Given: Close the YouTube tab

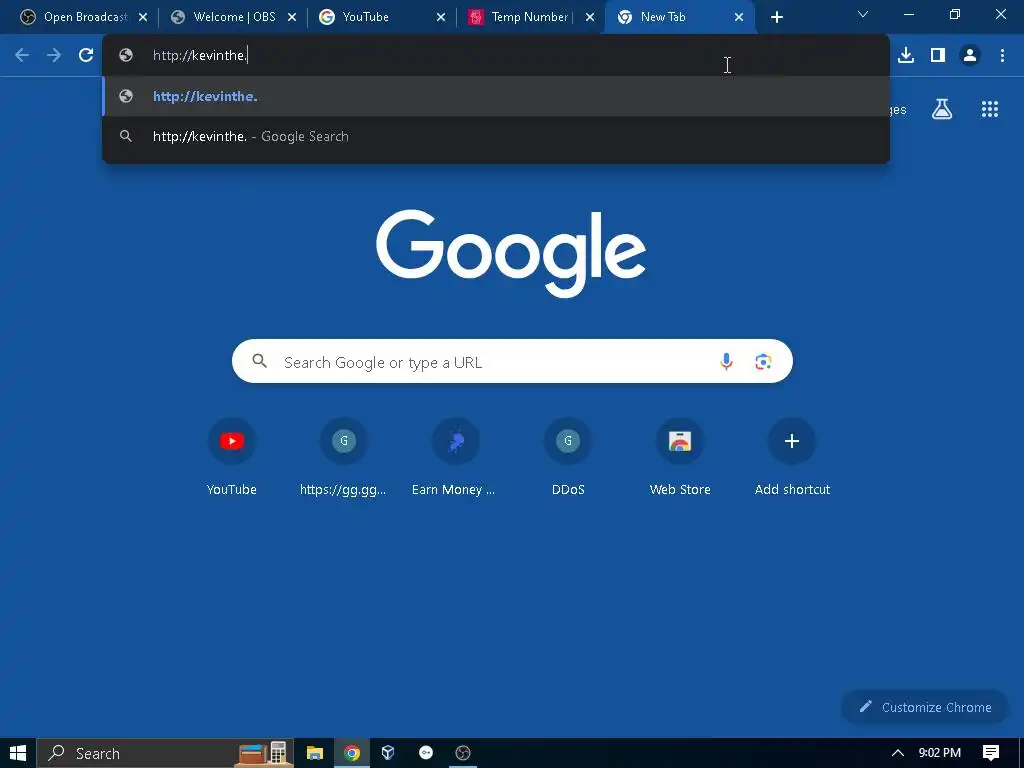Looking at the screenshot, I should [441, 17].
